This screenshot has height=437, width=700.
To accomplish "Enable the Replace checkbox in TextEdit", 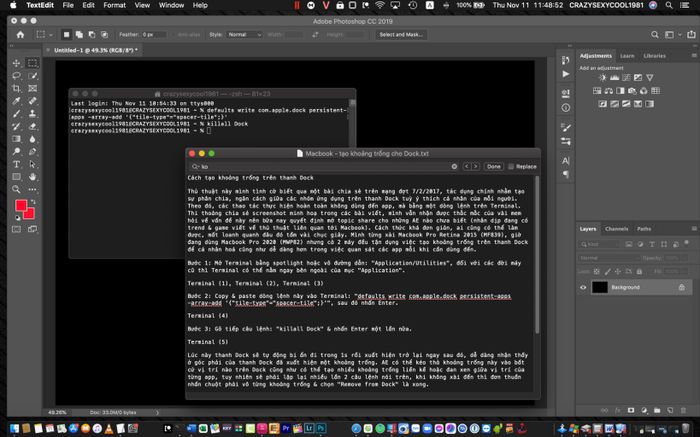I will point(511,166).
